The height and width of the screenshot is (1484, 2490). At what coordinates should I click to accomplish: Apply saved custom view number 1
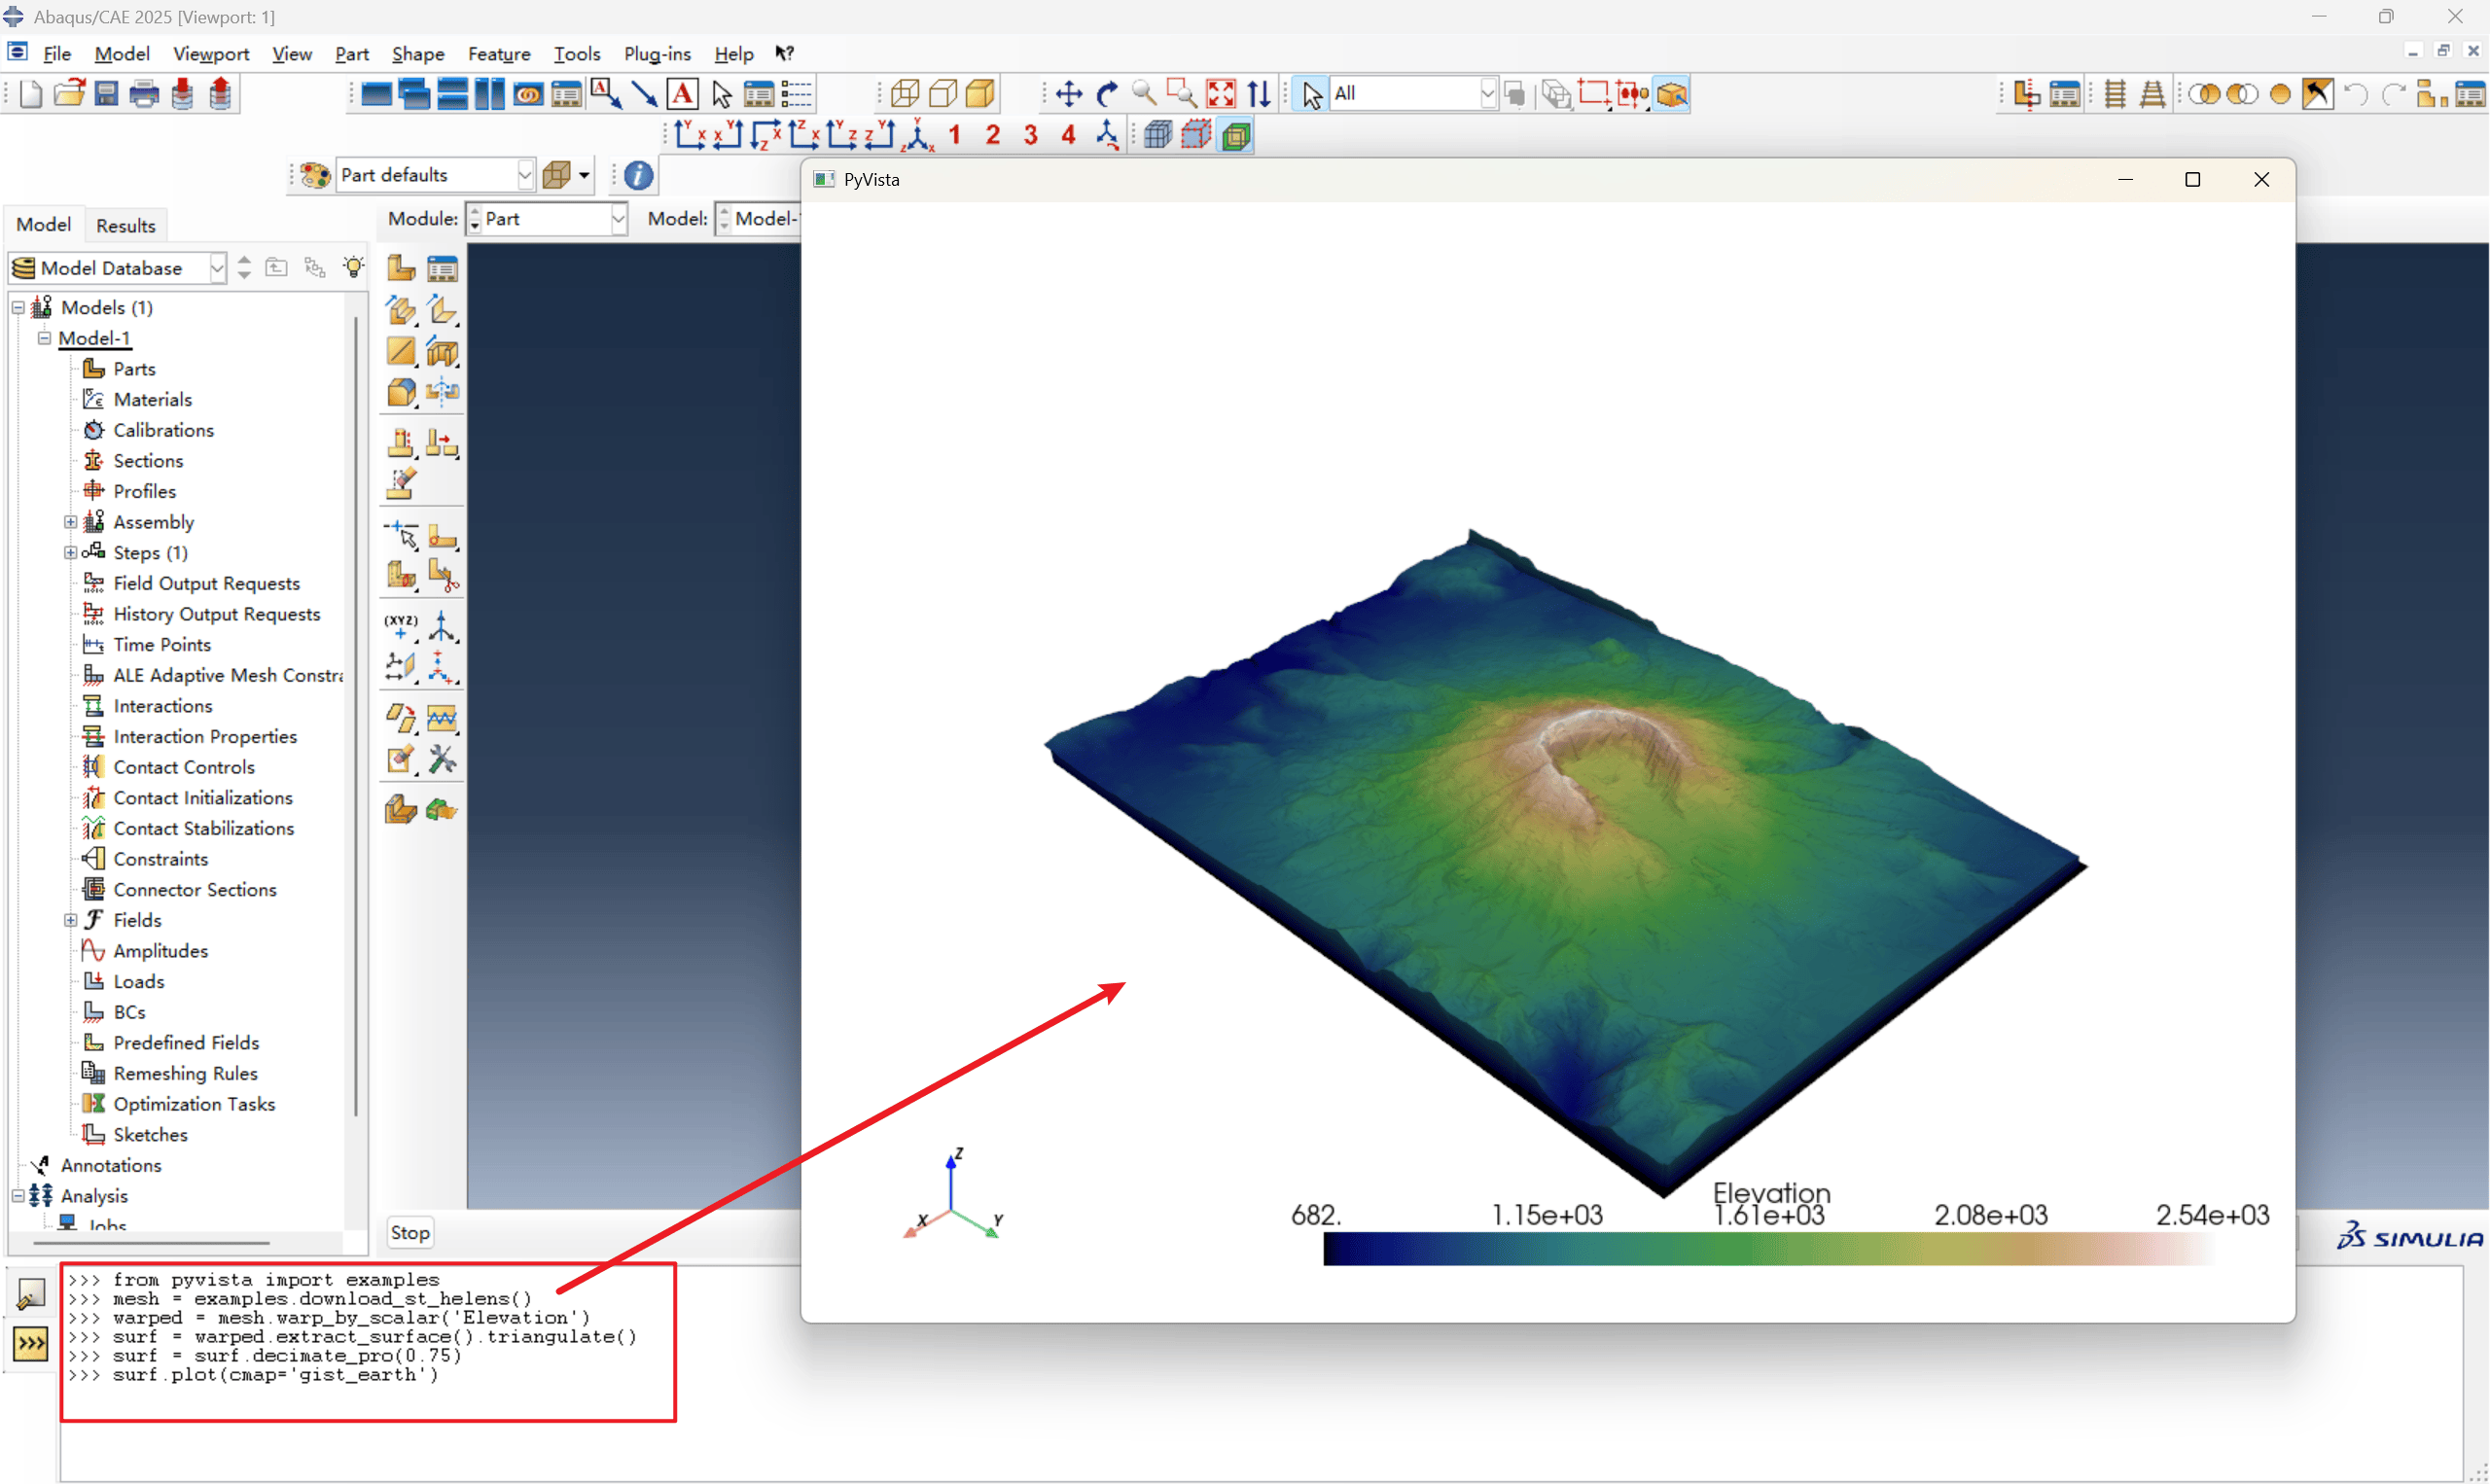[955, 135]
